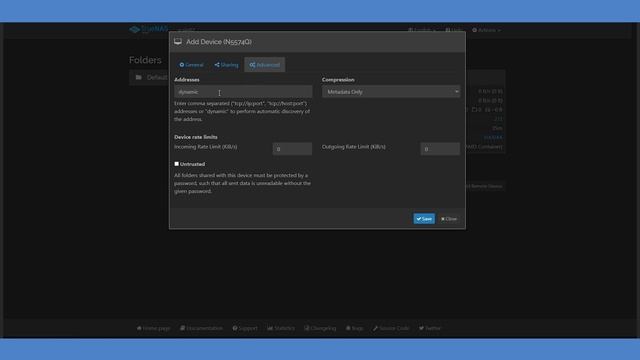Click the house icon beside Home page
This screenshot has height=360, width=640.
pos(139,328)
